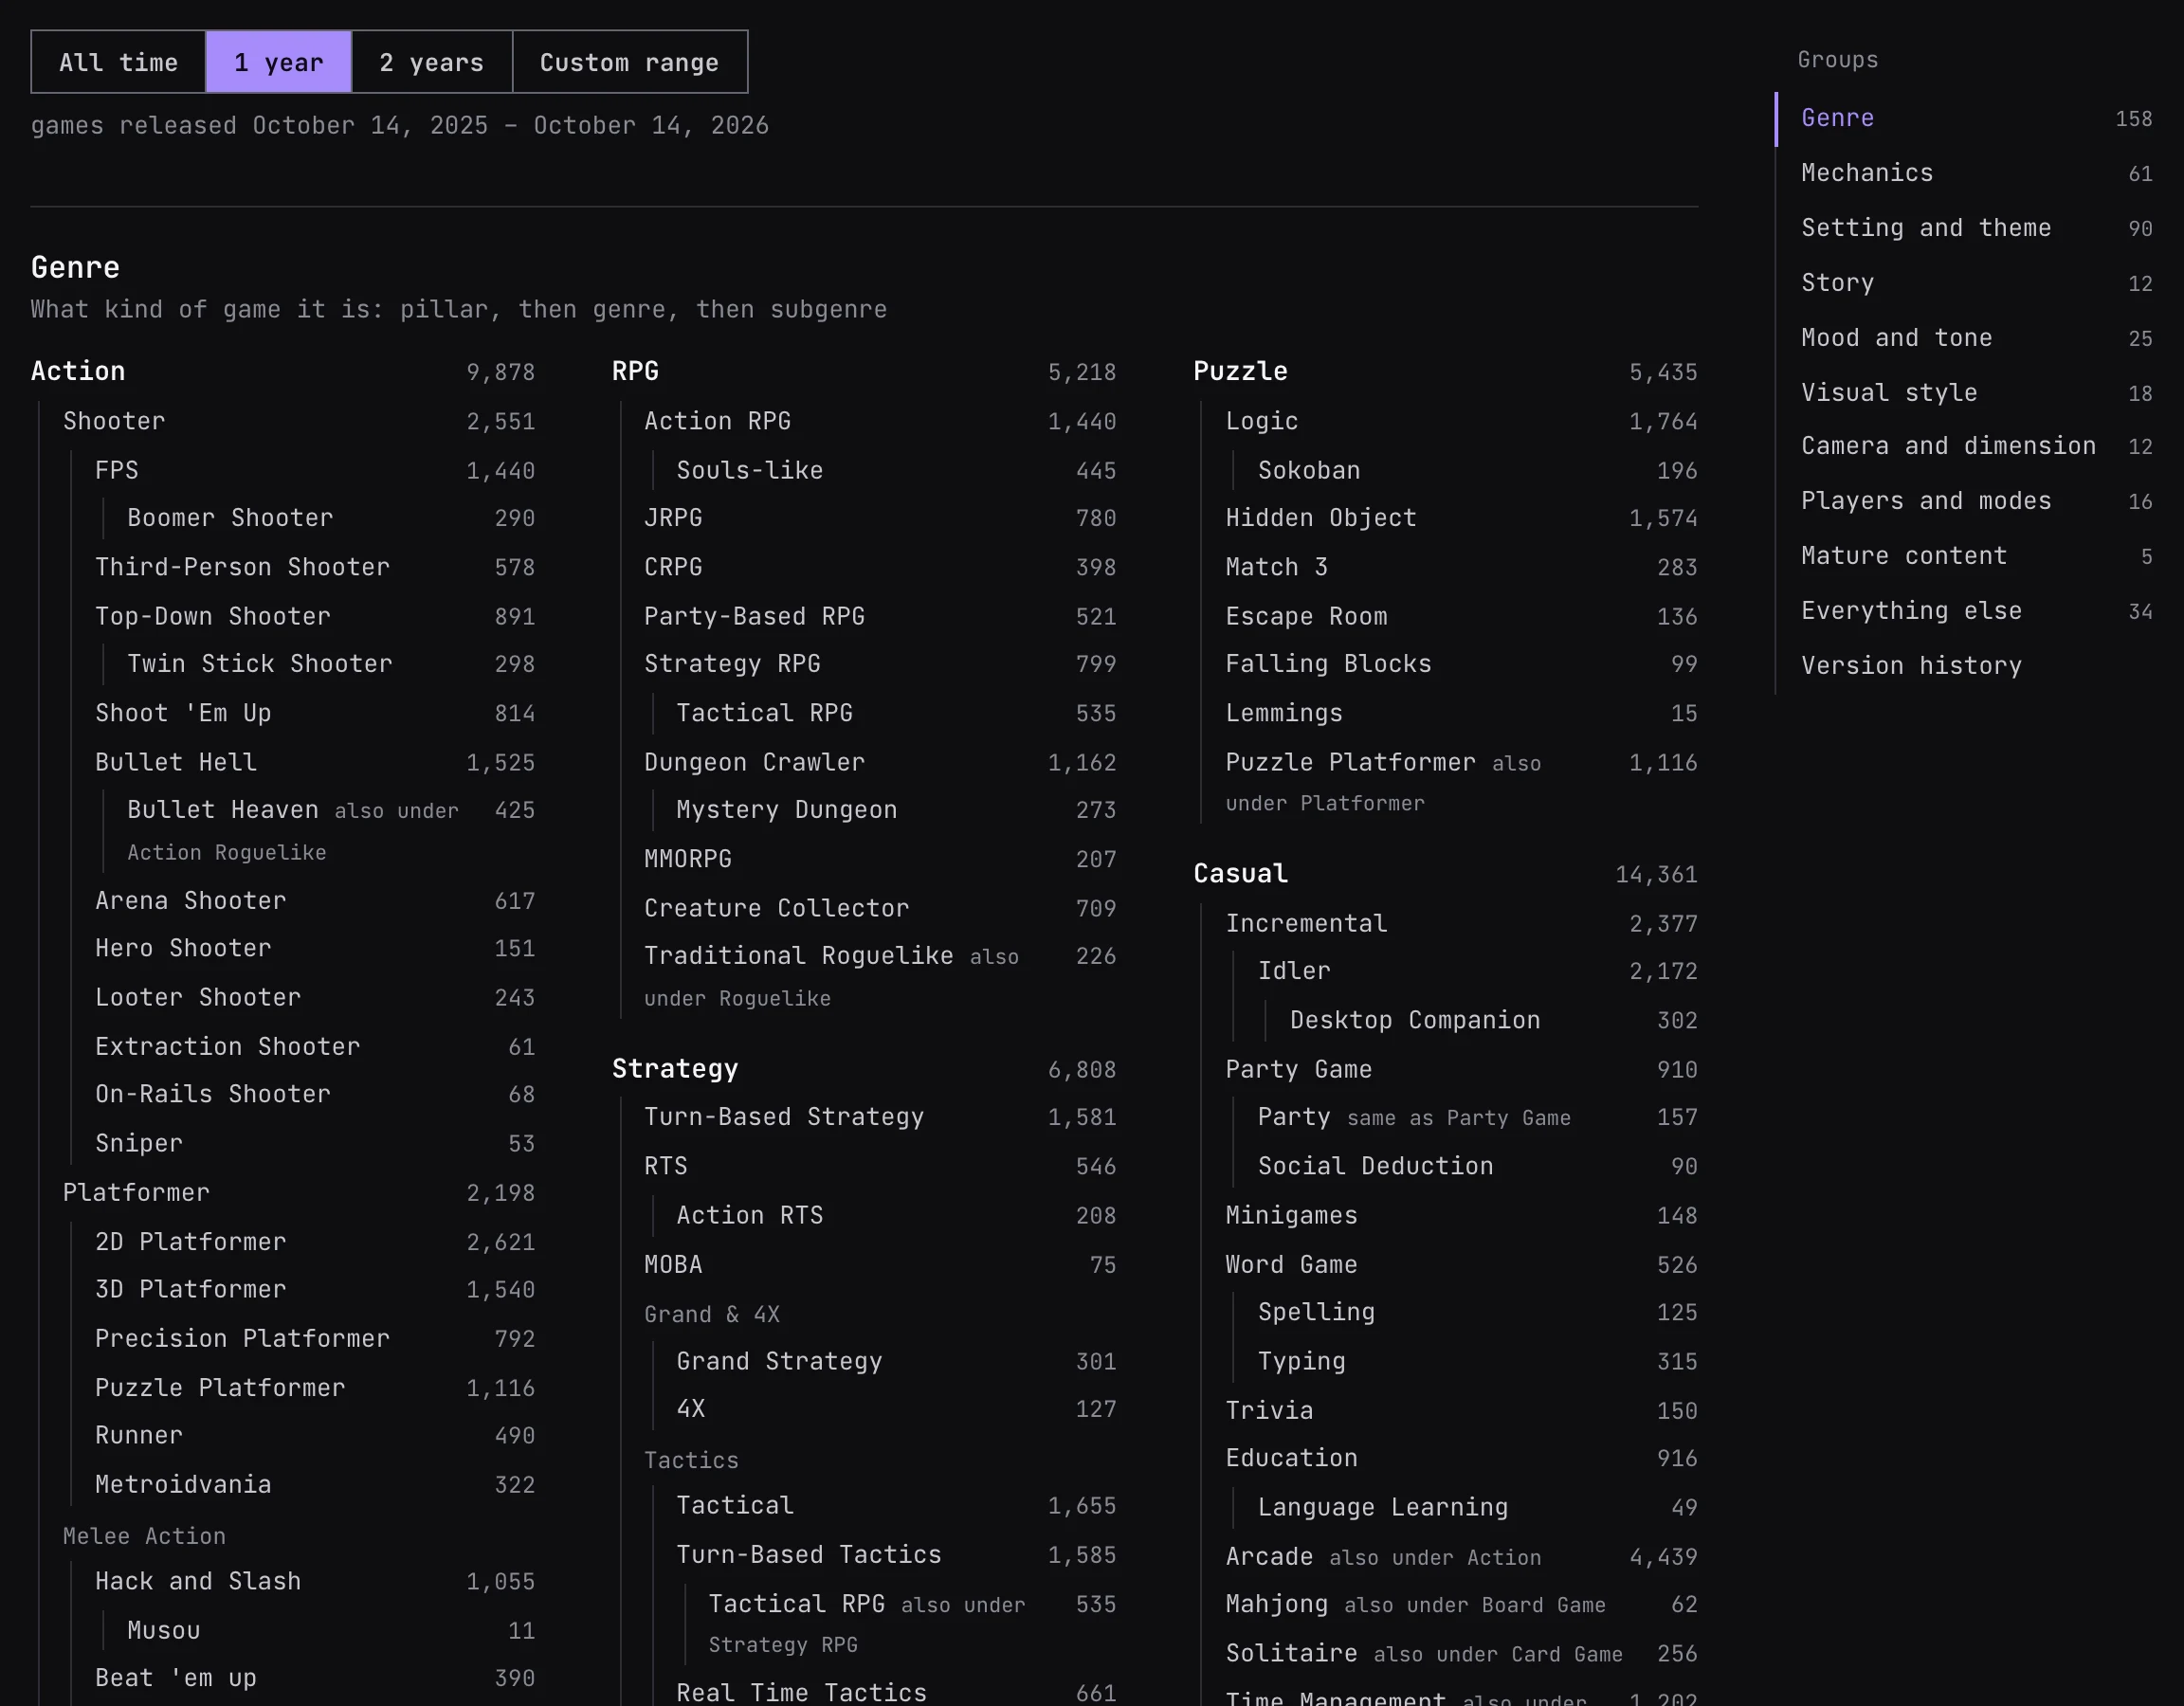The width and height of the screenshot is (2184, 1706).
Task: Select the Language Learning tag
Action: [x=1383, y=1508]
